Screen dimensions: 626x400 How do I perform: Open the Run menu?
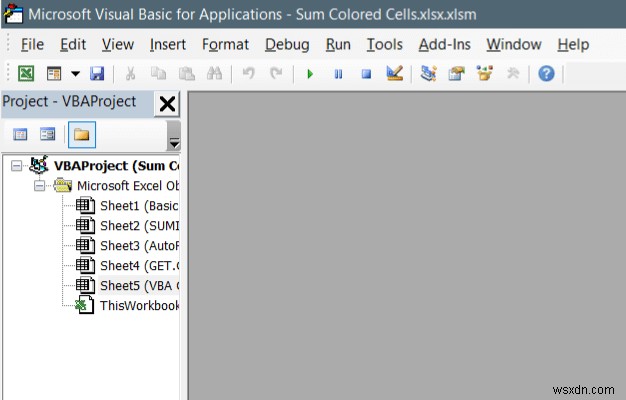tap(338, 44)
